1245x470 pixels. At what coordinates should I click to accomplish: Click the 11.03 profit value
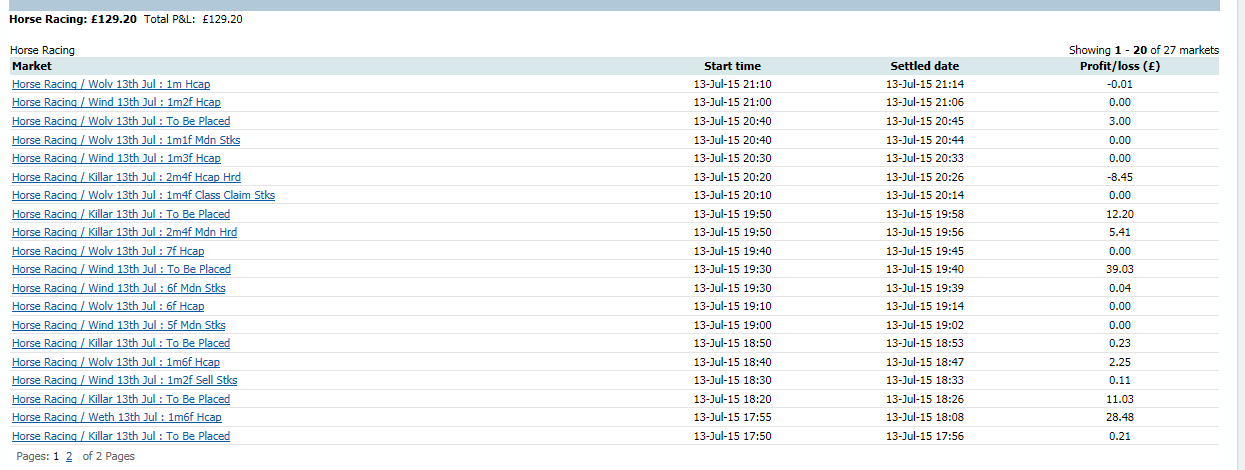[1120, 399]
